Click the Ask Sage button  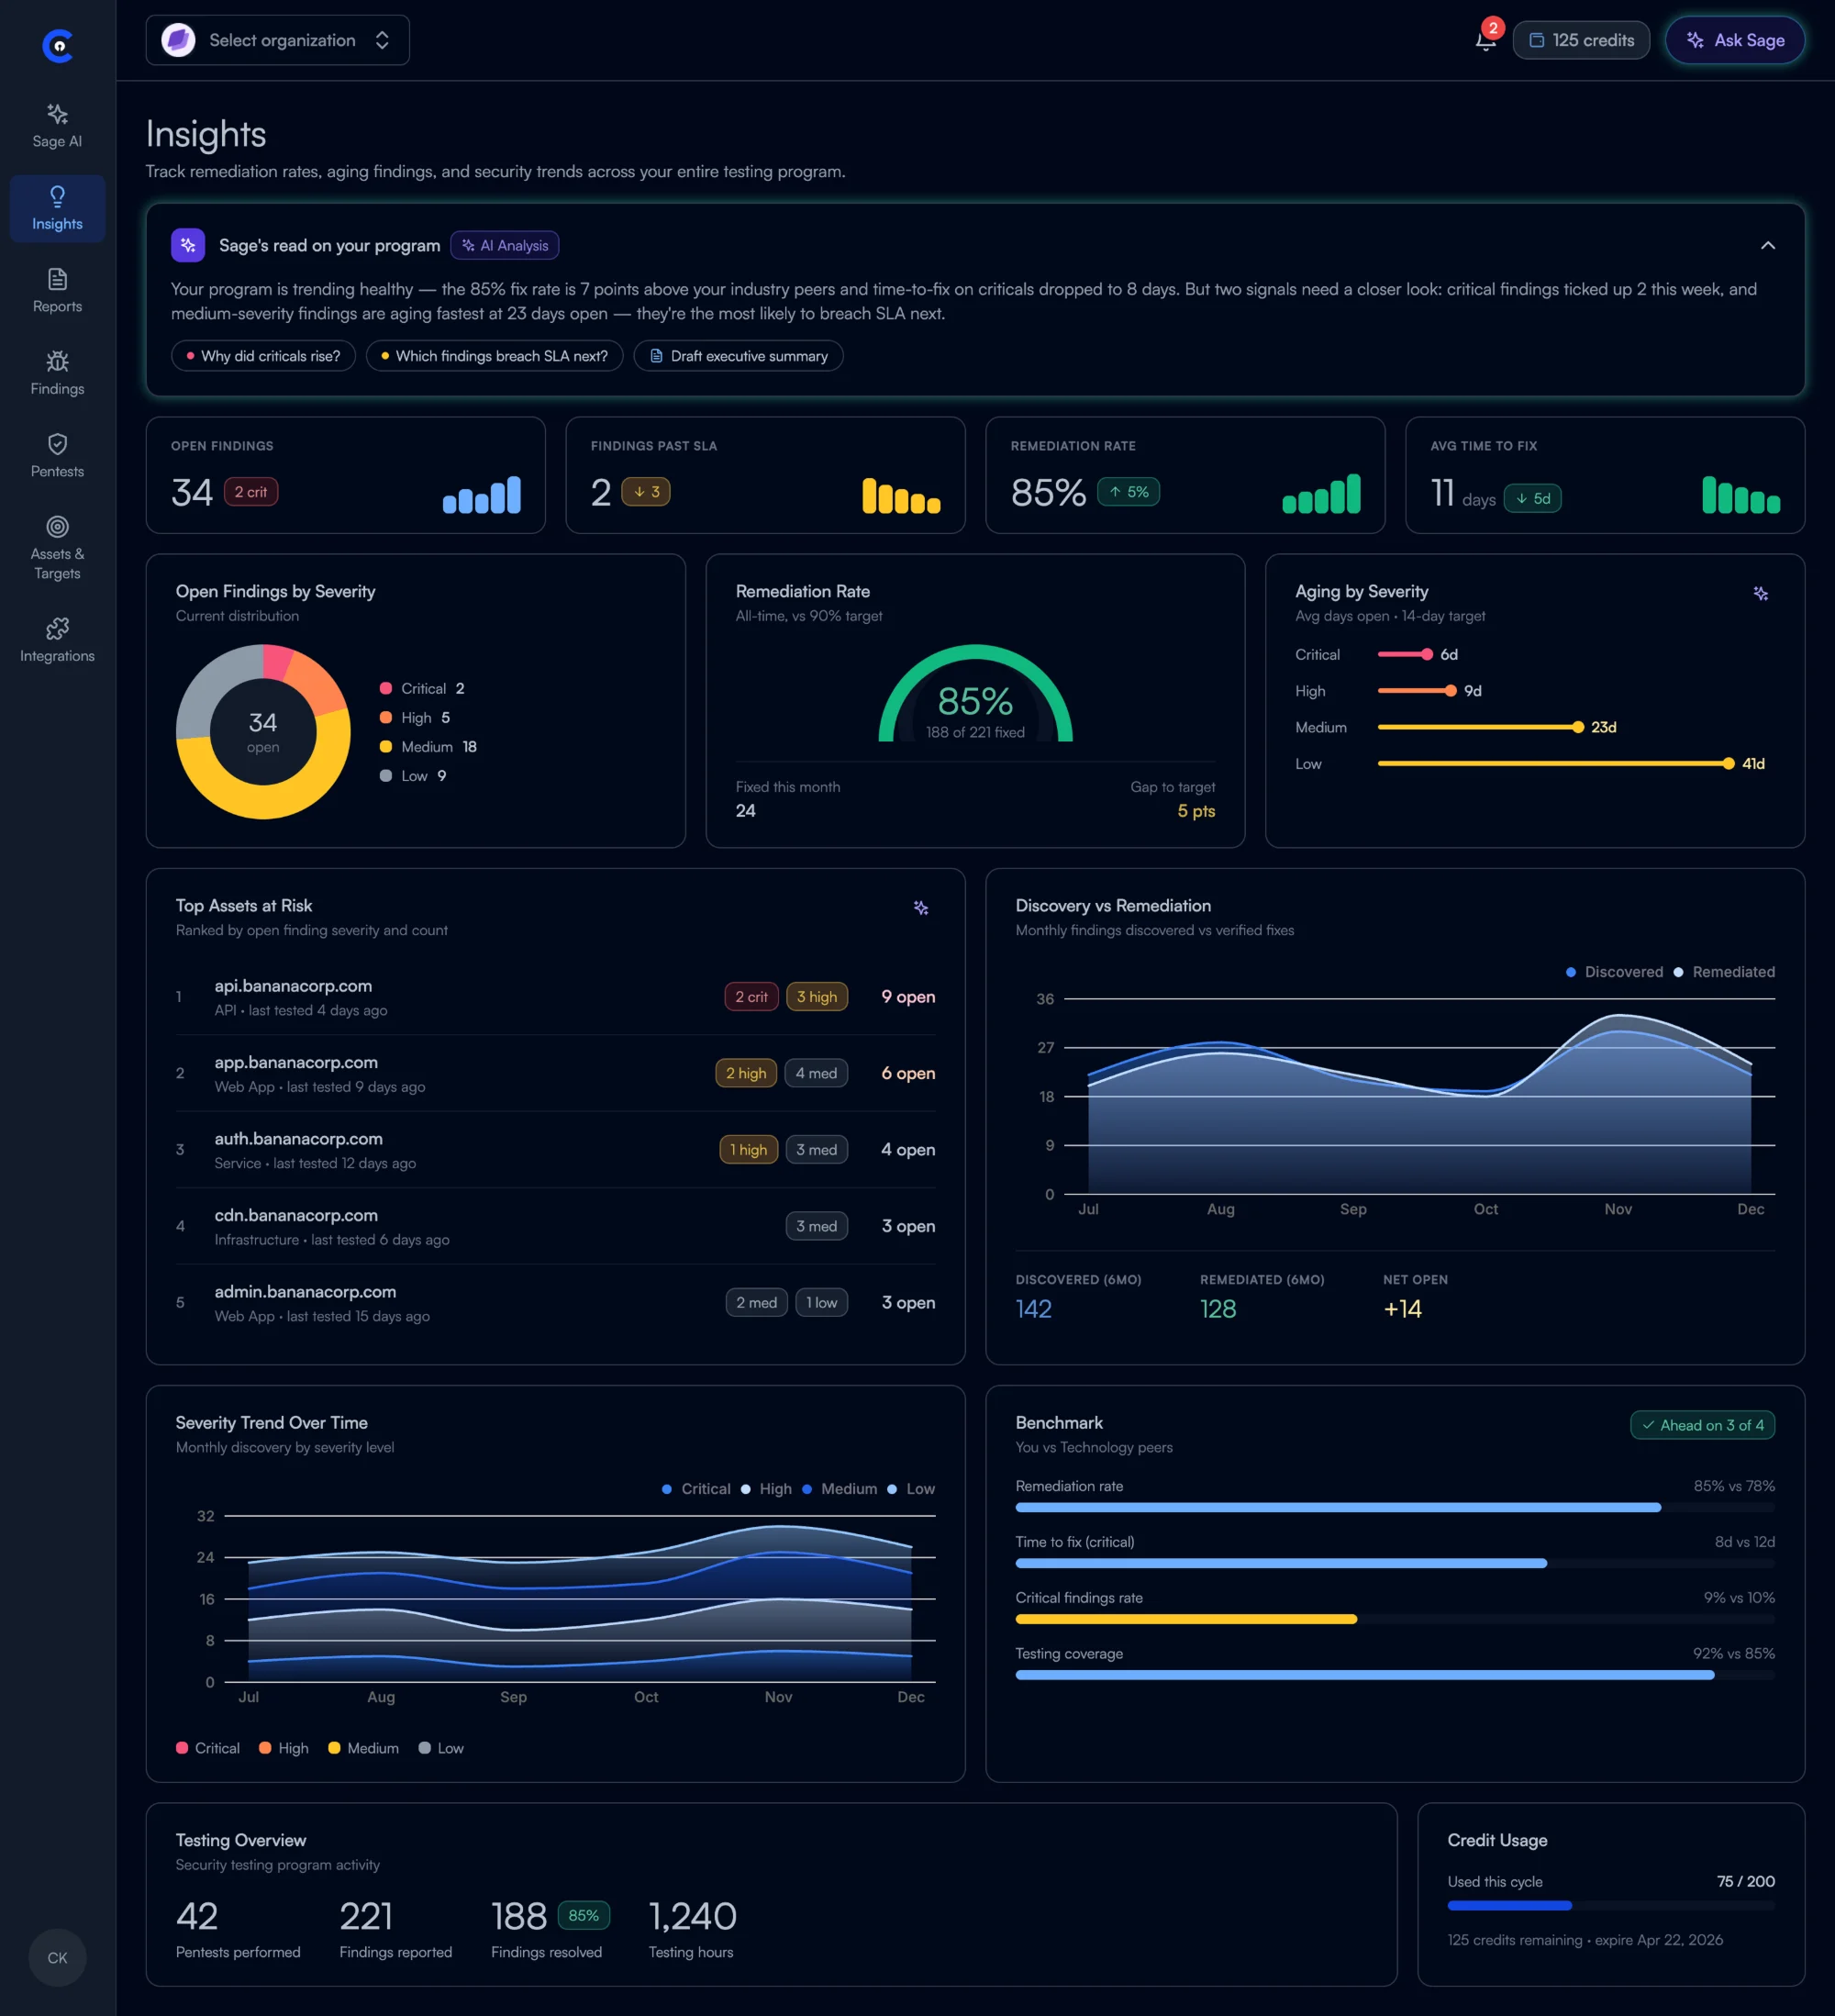(1735, 40)
